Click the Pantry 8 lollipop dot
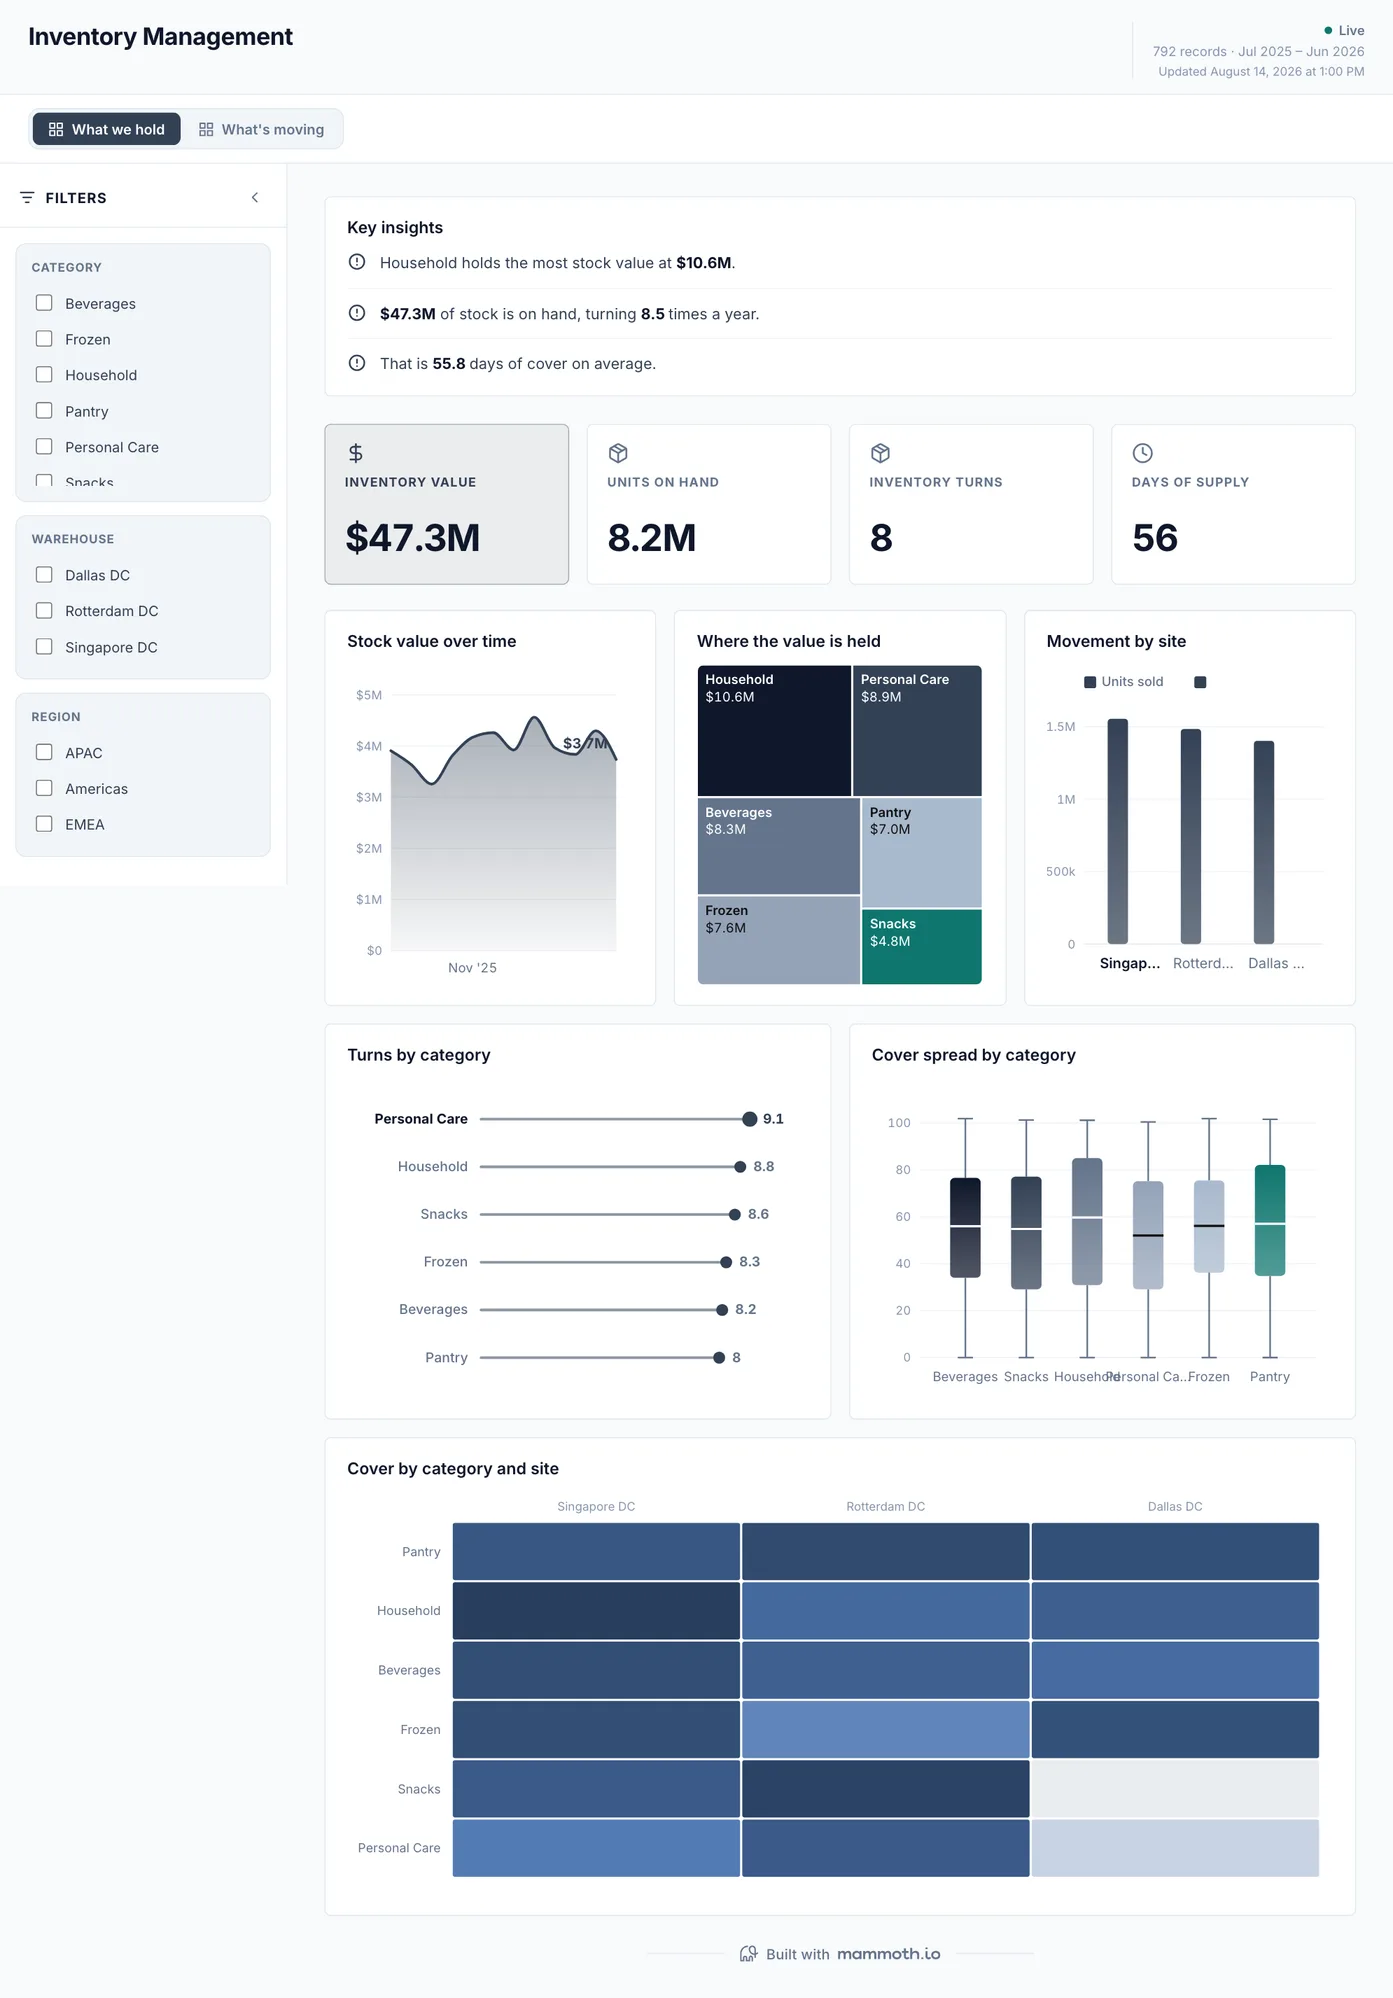The width and height of the screenshot is (1393, 1998). 719,1357
